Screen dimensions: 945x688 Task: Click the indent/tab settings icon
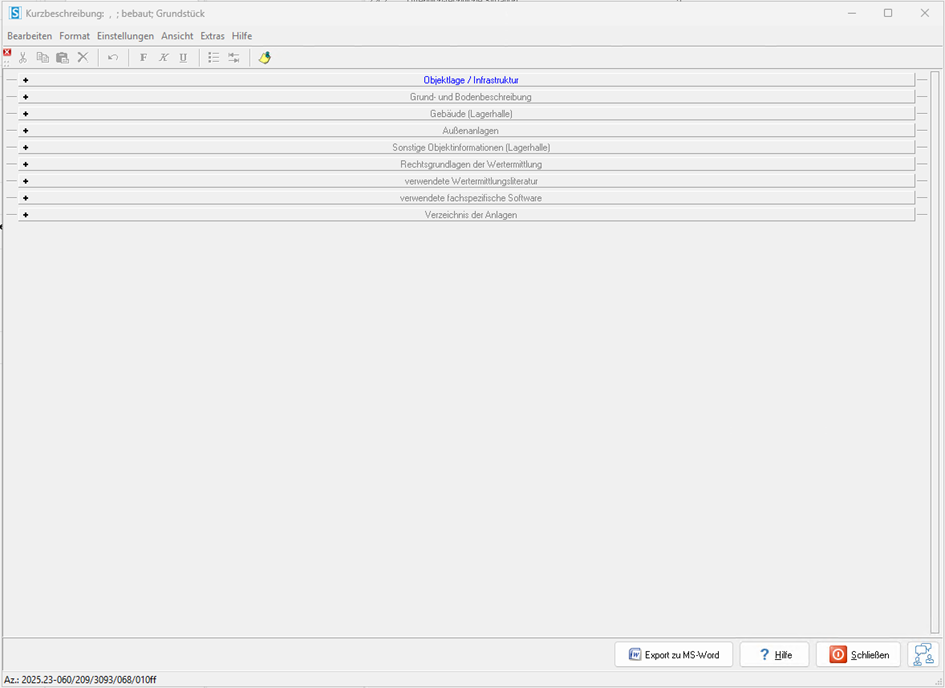234,58
